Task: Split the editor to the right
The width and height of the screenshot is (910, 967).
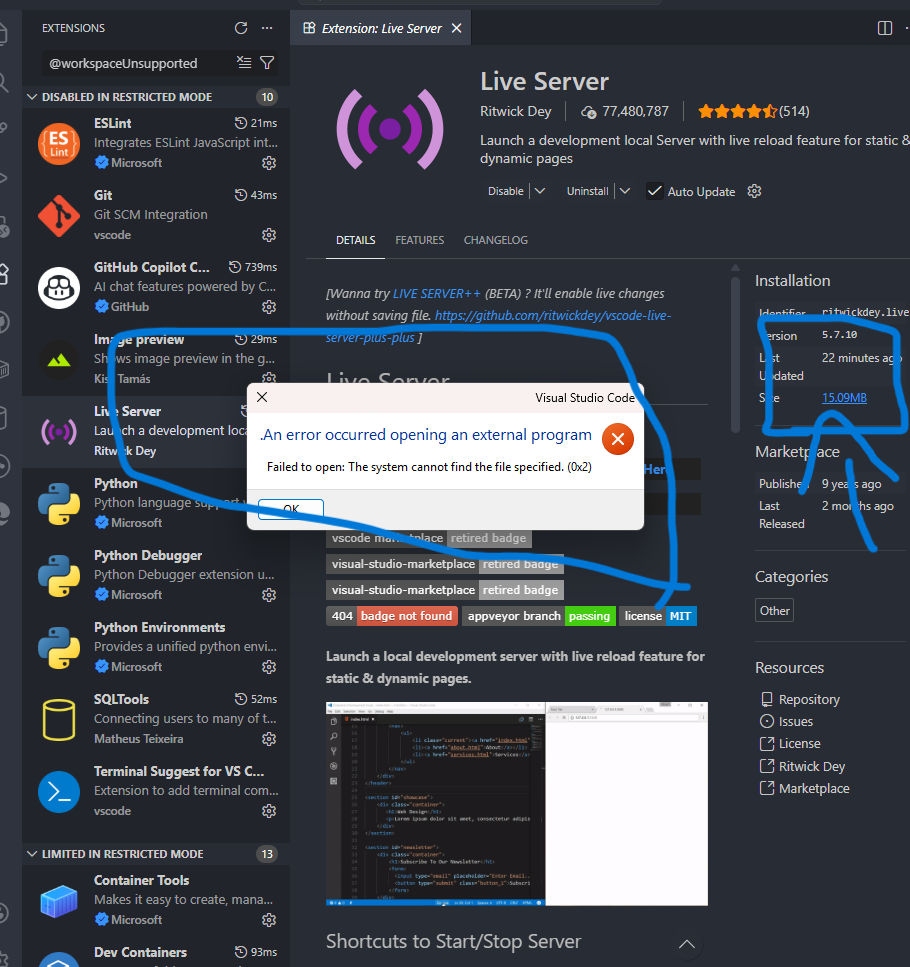Action: (x=884, y=28)
